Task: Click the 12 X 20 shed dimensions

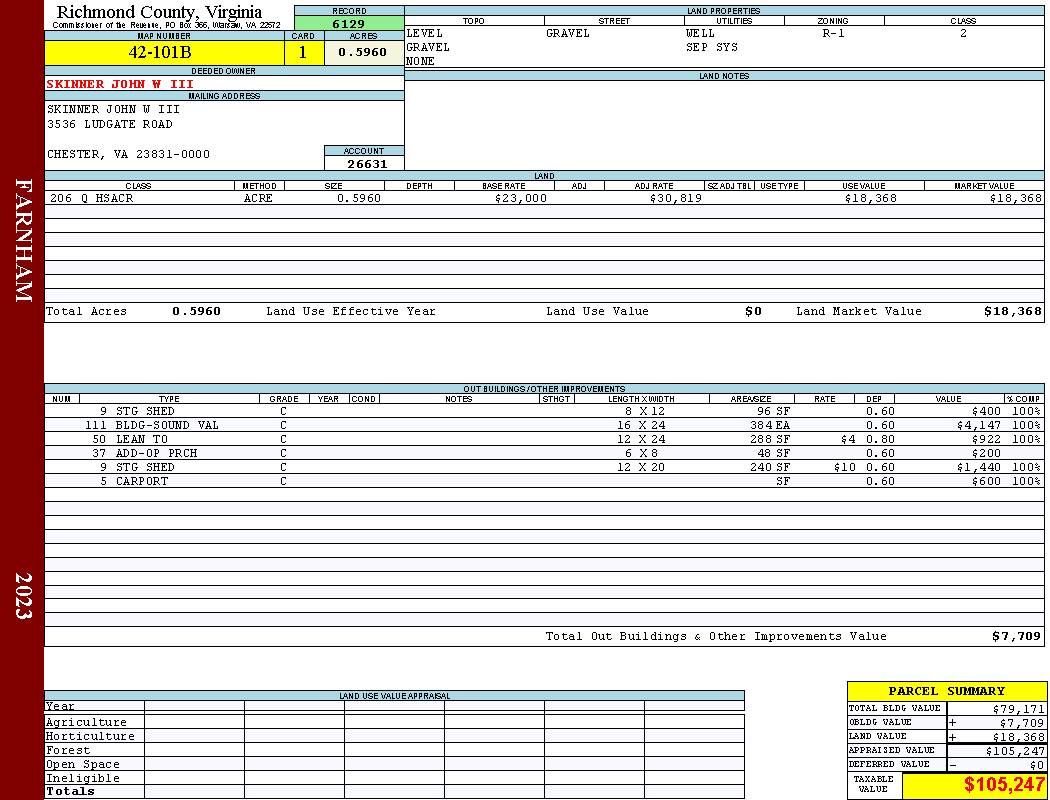Action: tap(641, 467)
